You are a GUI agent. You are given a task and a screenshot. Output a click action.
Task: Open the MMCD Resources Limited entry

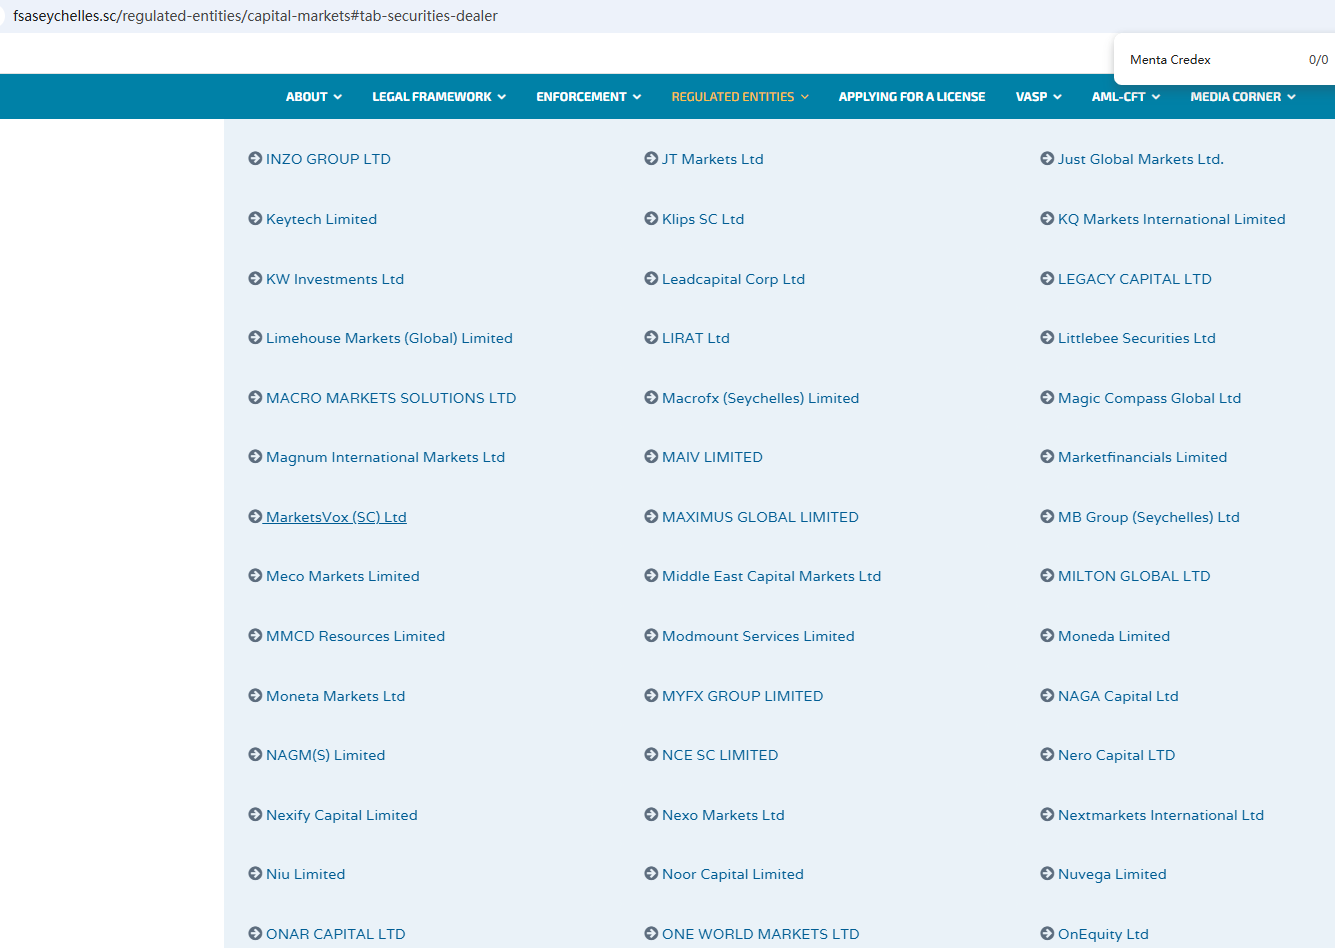(x=355, y=636)
